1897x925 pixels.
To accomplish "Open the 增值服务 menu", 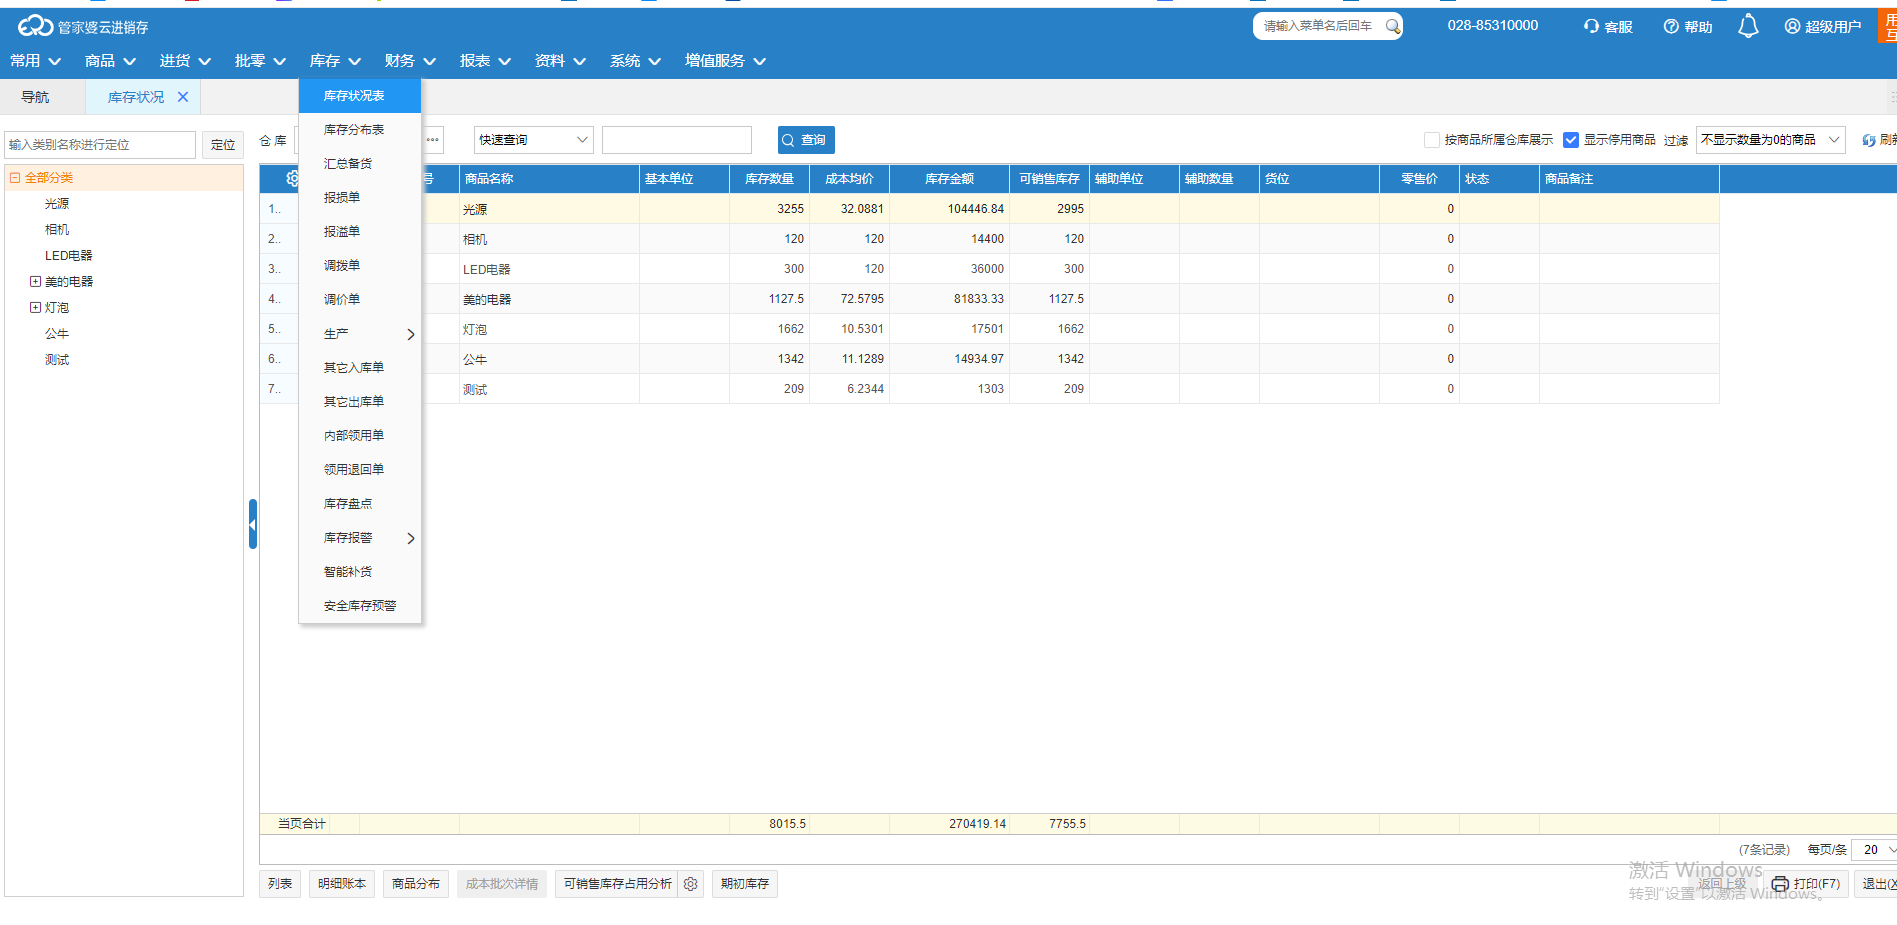I will pyautogui.click(x=725, y=61).
